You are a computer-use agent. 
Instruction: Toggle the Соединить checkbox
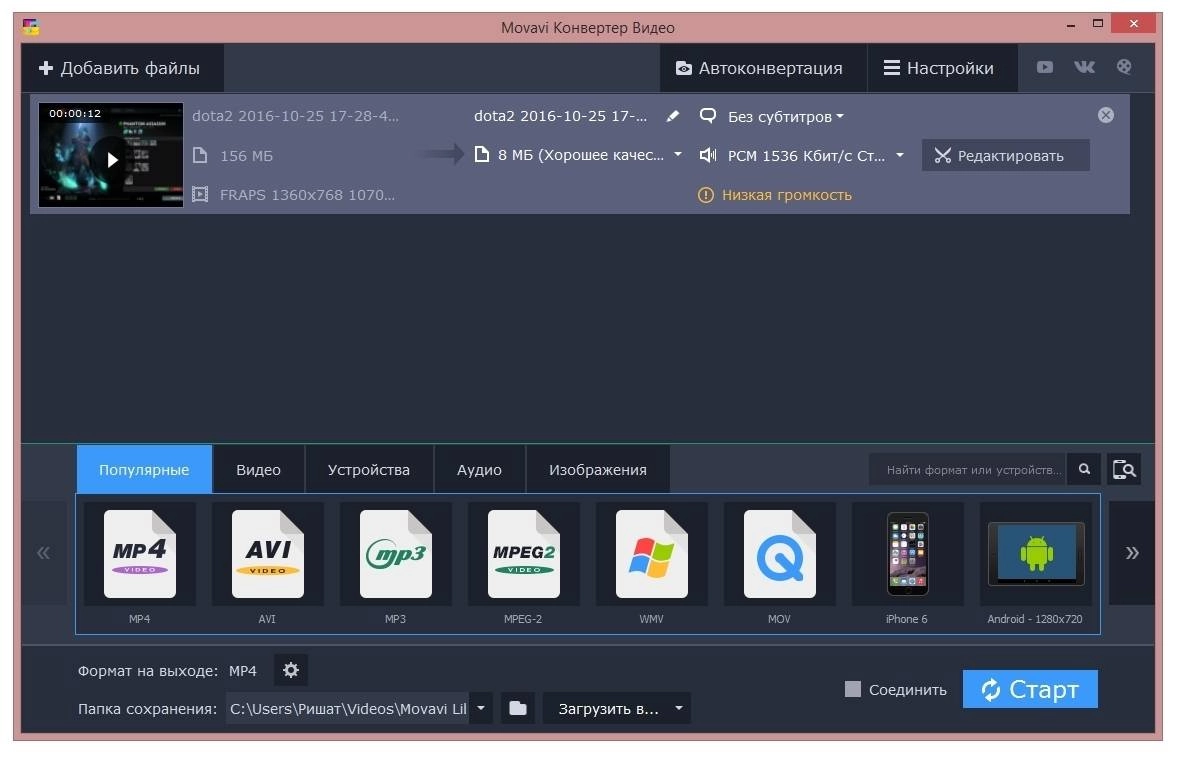tap(853, 689)
